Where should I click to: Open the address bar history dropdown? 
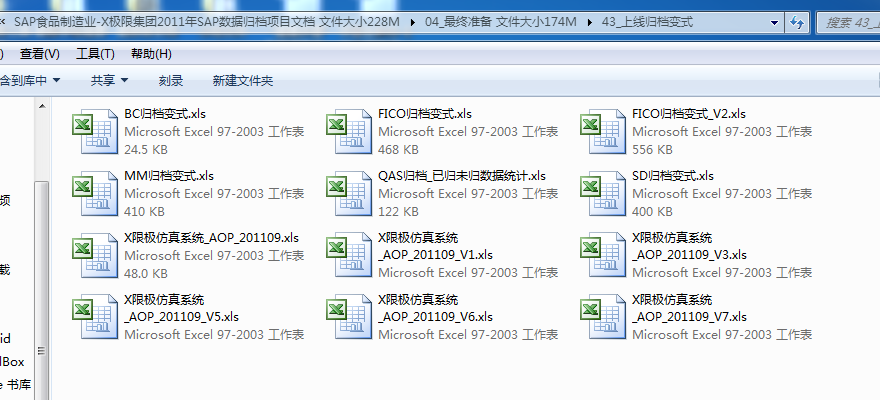coord(774,22)
